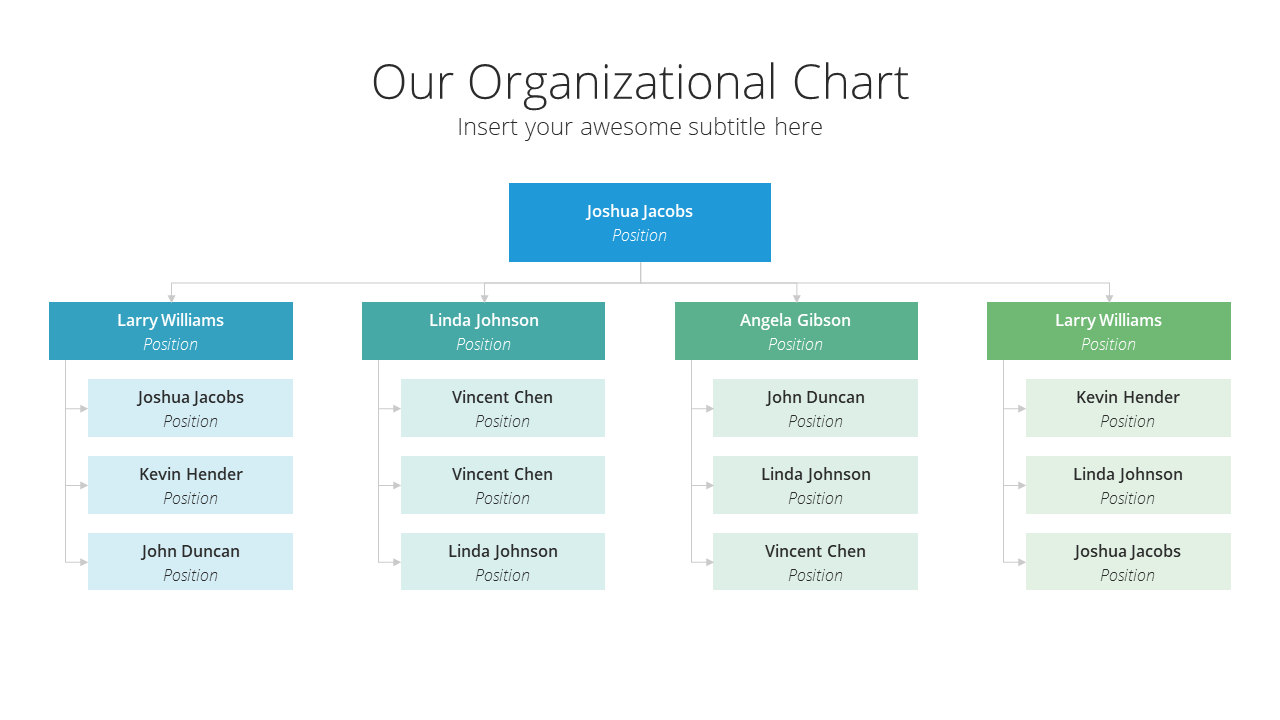Select Linda Johnson under Angela Gibson
This screenshot has height=720, width=1280.
click(x=815, y=485)
